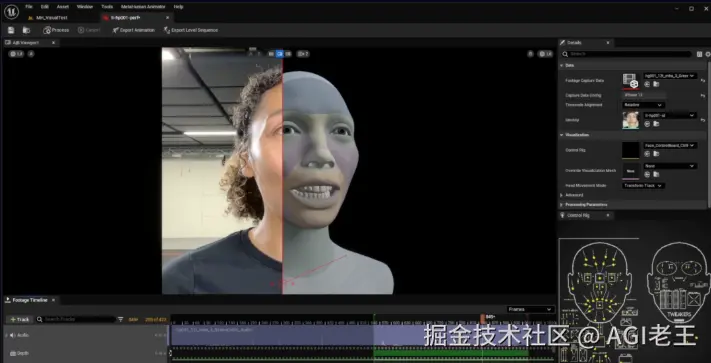This screenshot has width=711, height=363.
Task: Close the Details panel tab
Action: click(608, 43)
